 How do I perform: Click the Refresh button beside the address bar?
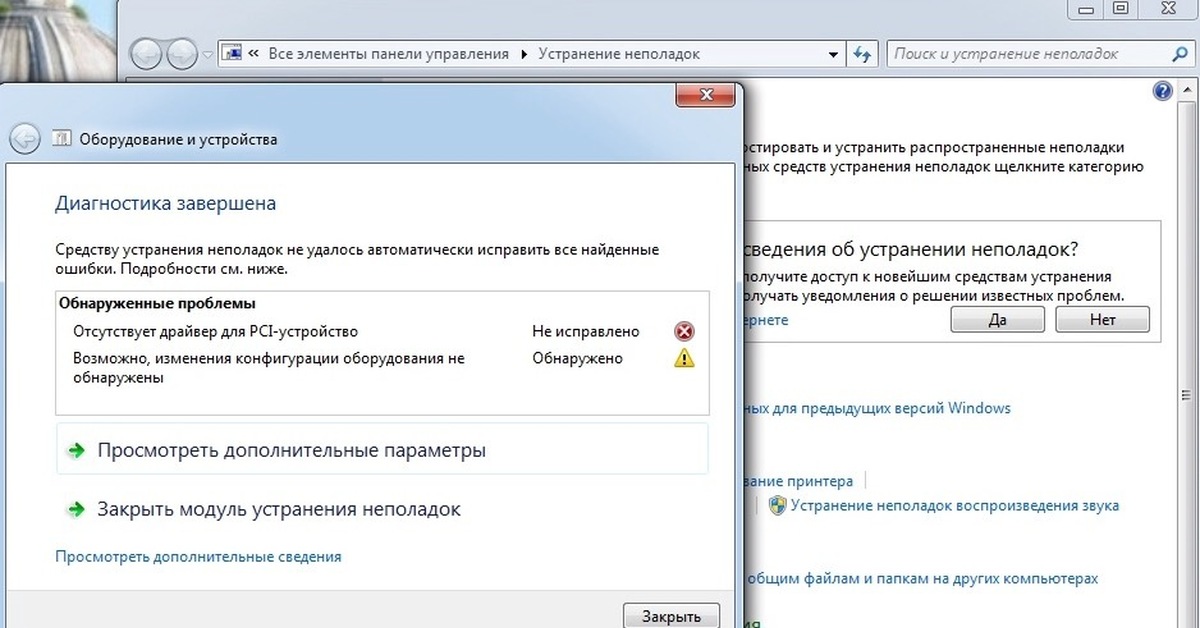(861, 54)
